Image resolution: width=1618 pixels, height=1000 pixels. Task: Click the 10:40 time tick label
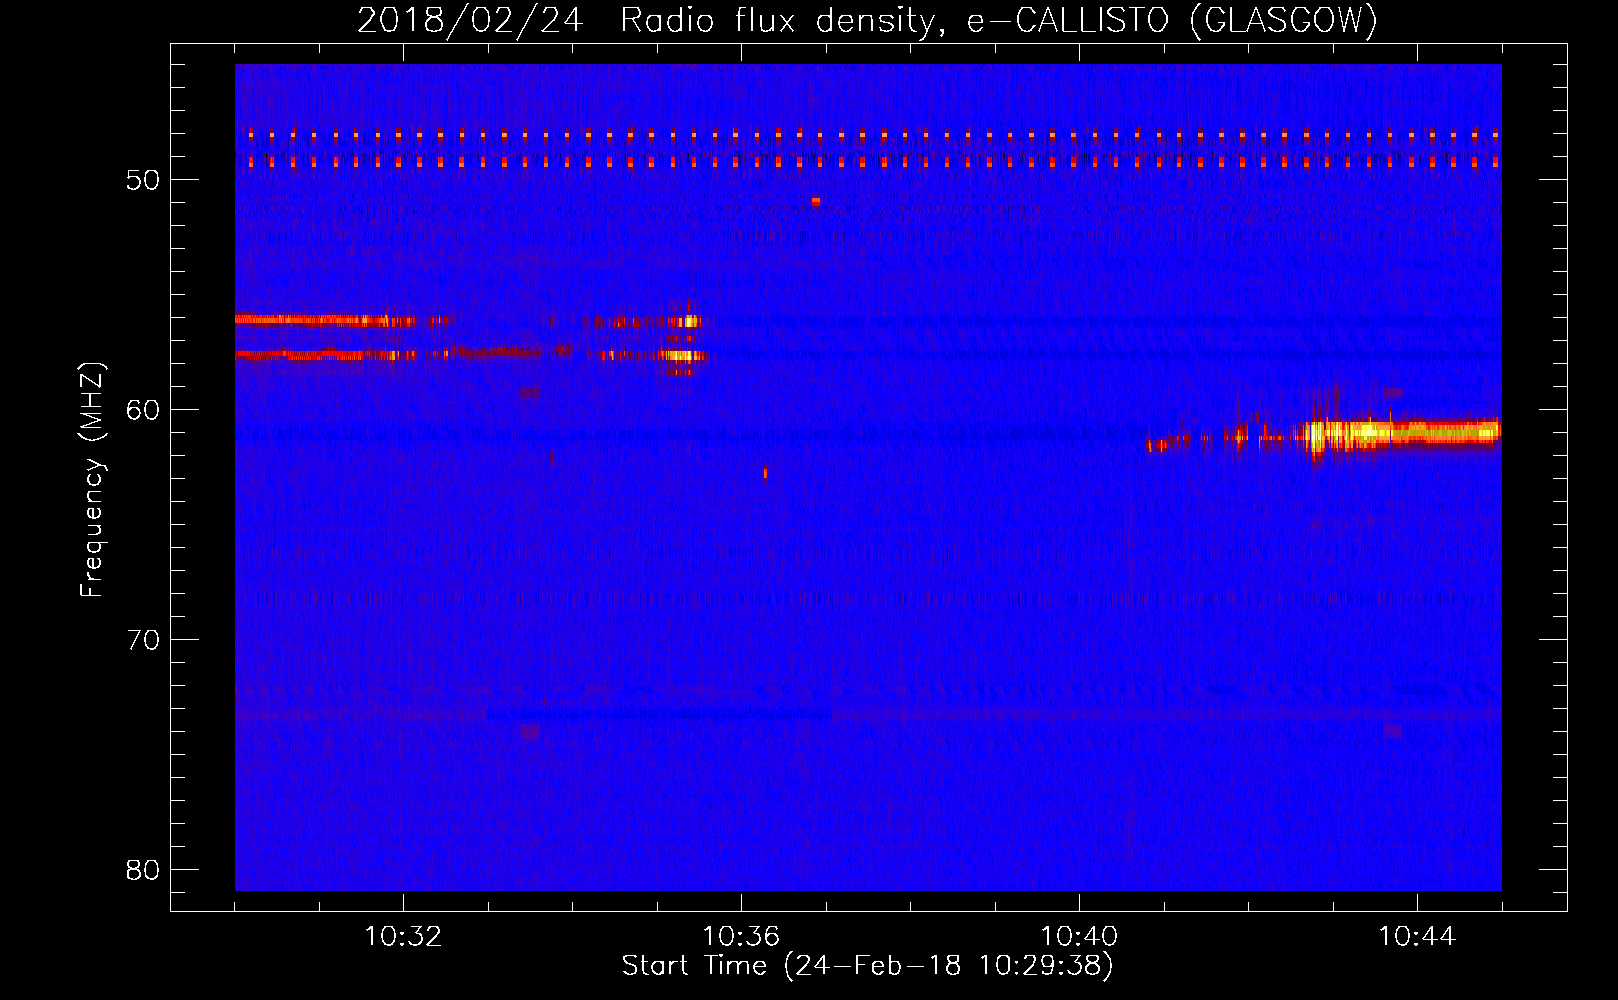1079,937
